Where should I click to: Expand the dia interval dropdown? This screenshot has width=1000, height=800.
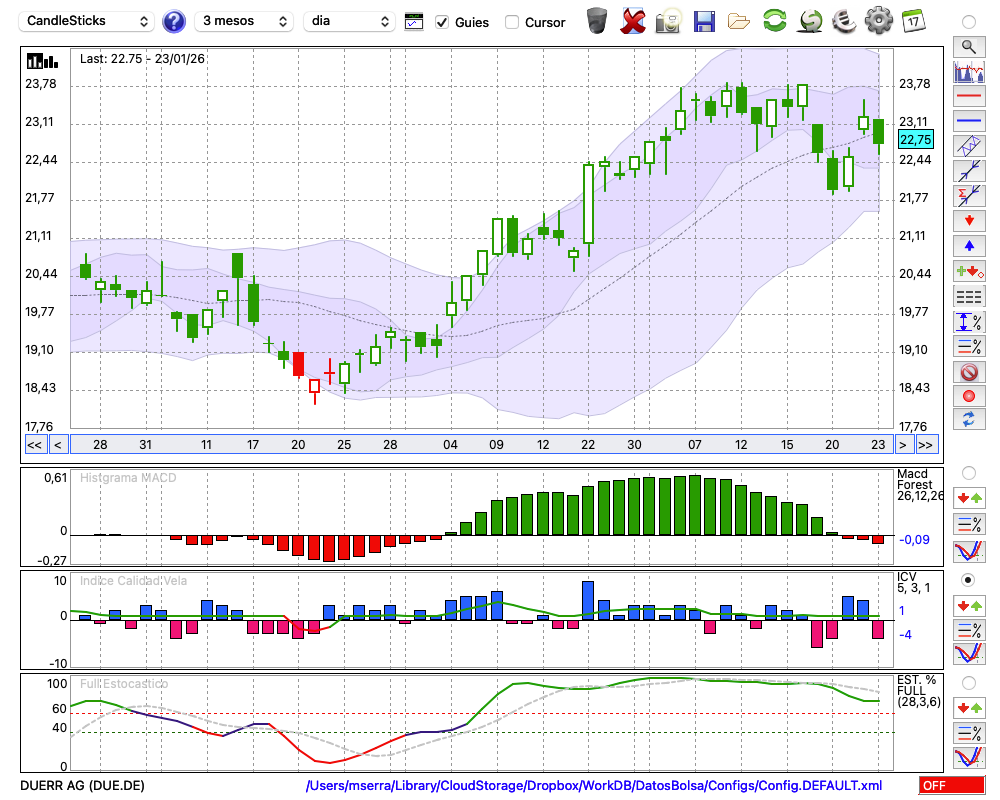[350, 21]
